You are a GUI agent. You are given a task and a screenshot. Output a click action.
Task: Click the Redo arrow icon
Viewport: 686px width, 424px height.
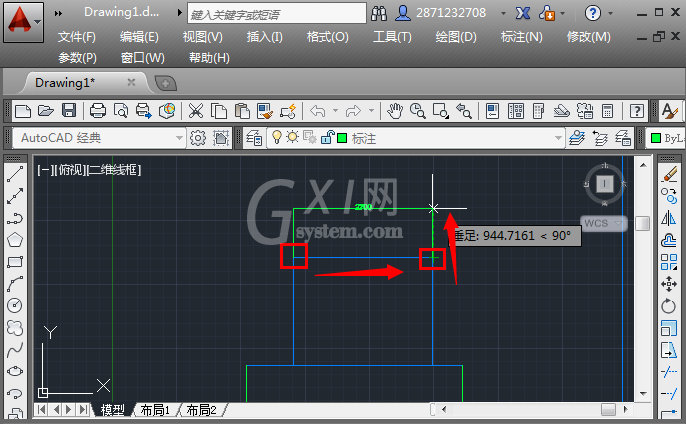(354, 111)
